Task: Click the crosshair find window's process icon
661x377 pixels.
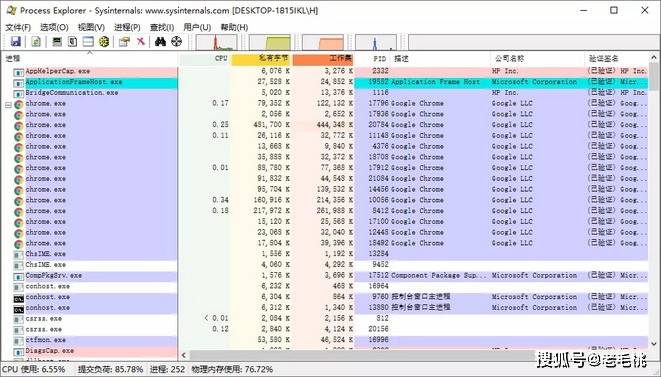Action: coord(177,41)
